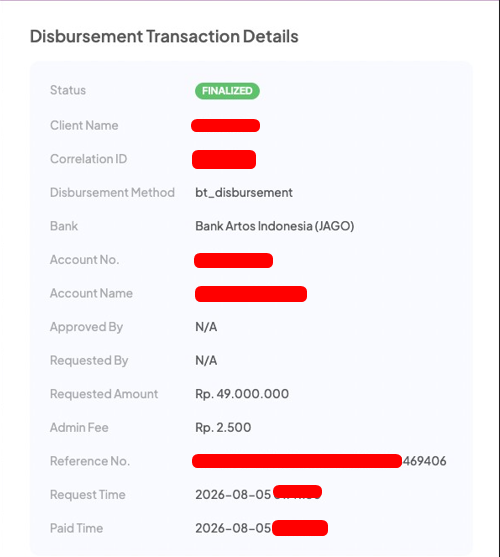Click the Disbursement Method label
This screenshot has width=500, height=557.
click(x=112, y=193)
